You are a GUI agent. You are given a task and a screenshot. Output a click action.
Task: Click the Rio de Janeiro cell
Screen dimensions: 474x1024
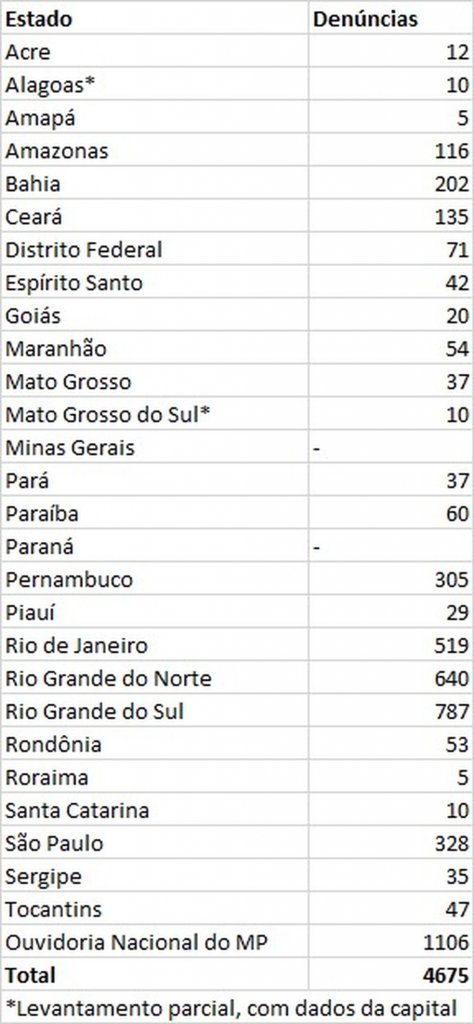pos(154,645)
